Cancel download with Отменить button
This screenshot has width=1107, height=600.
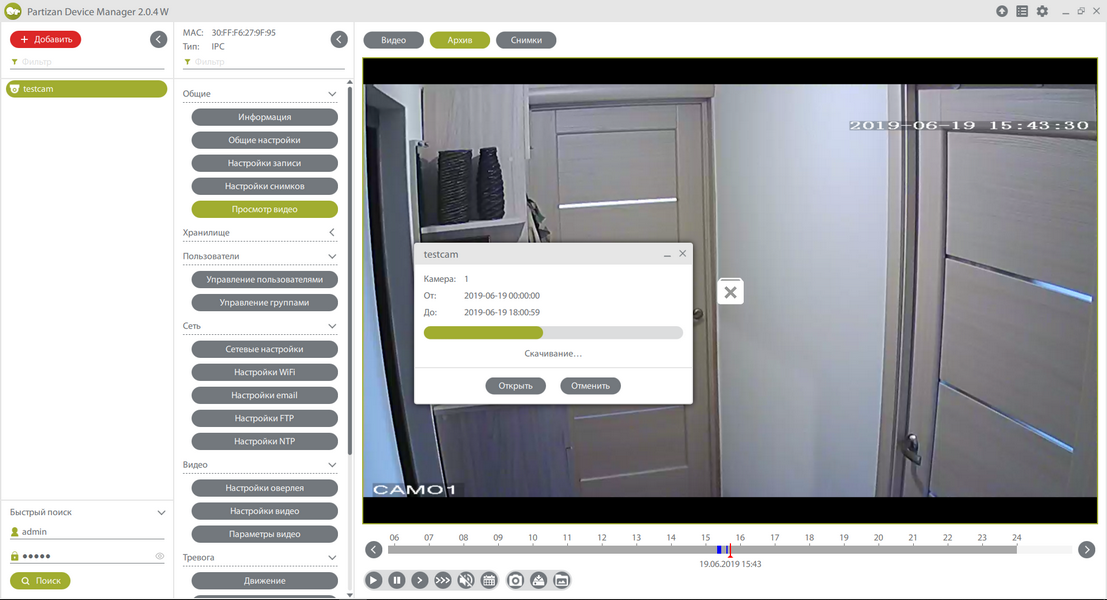[x=590, y=385]
